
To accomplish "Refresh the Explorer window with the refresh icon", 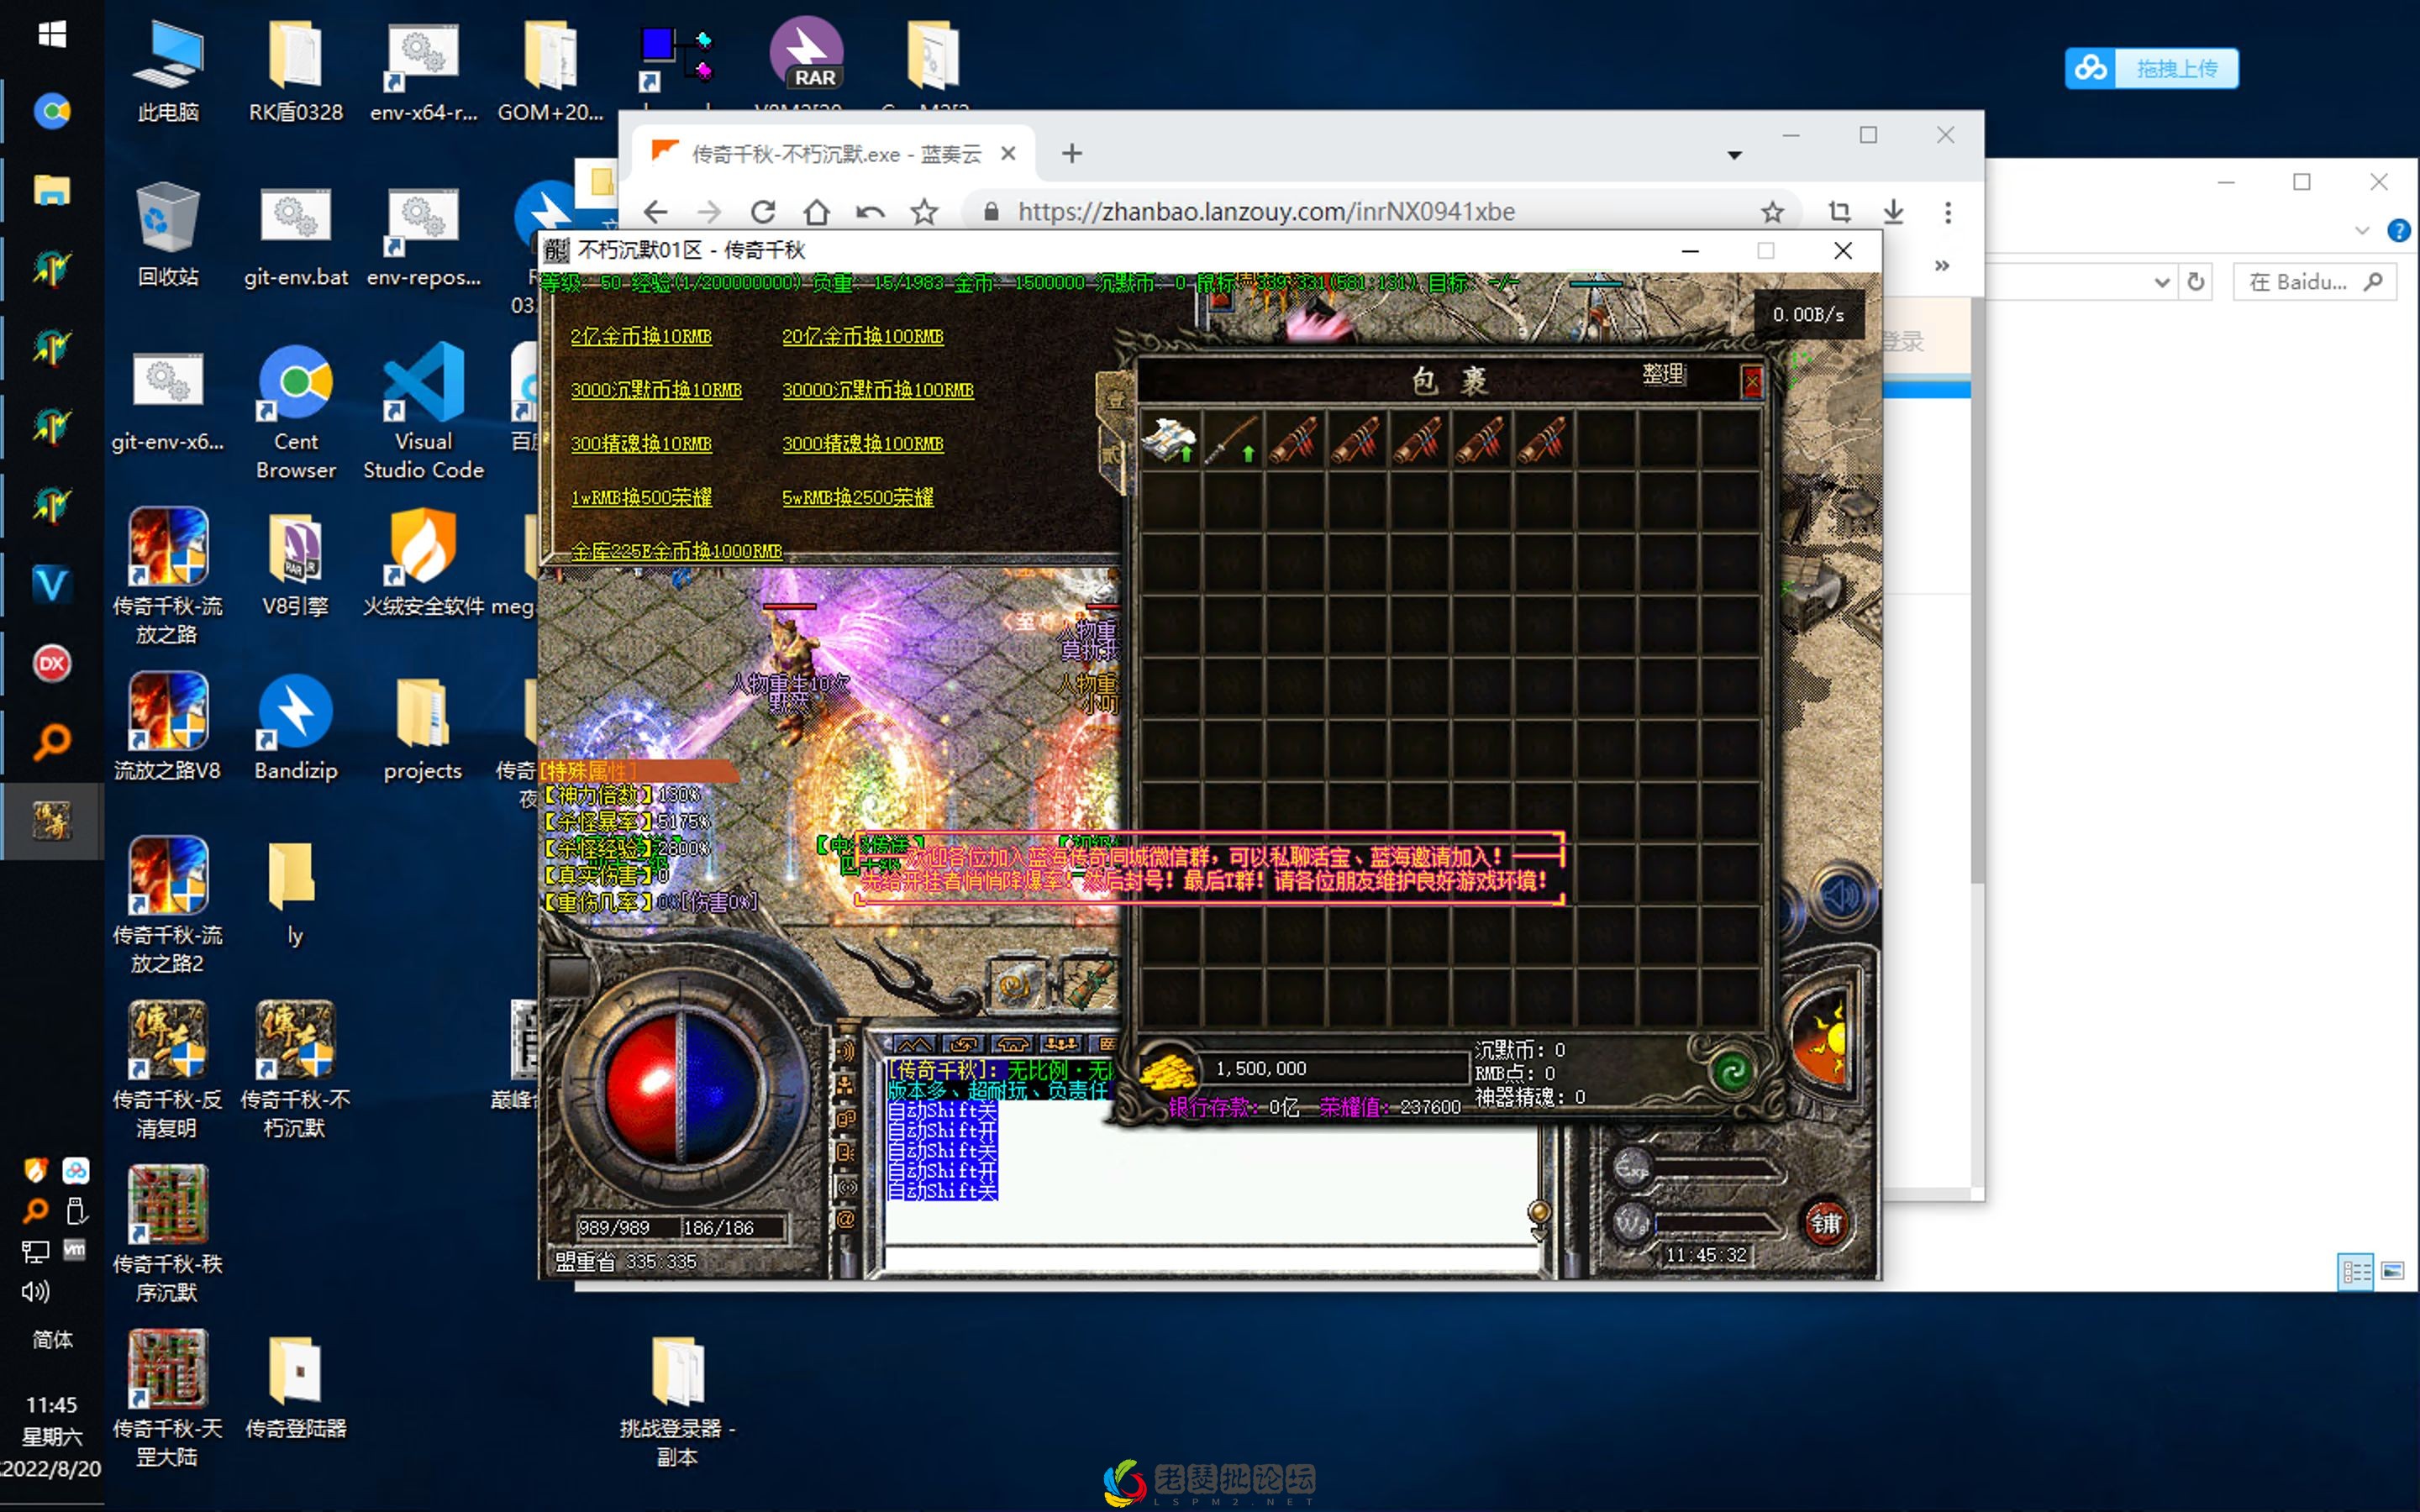I will [x=2196, y=282].
